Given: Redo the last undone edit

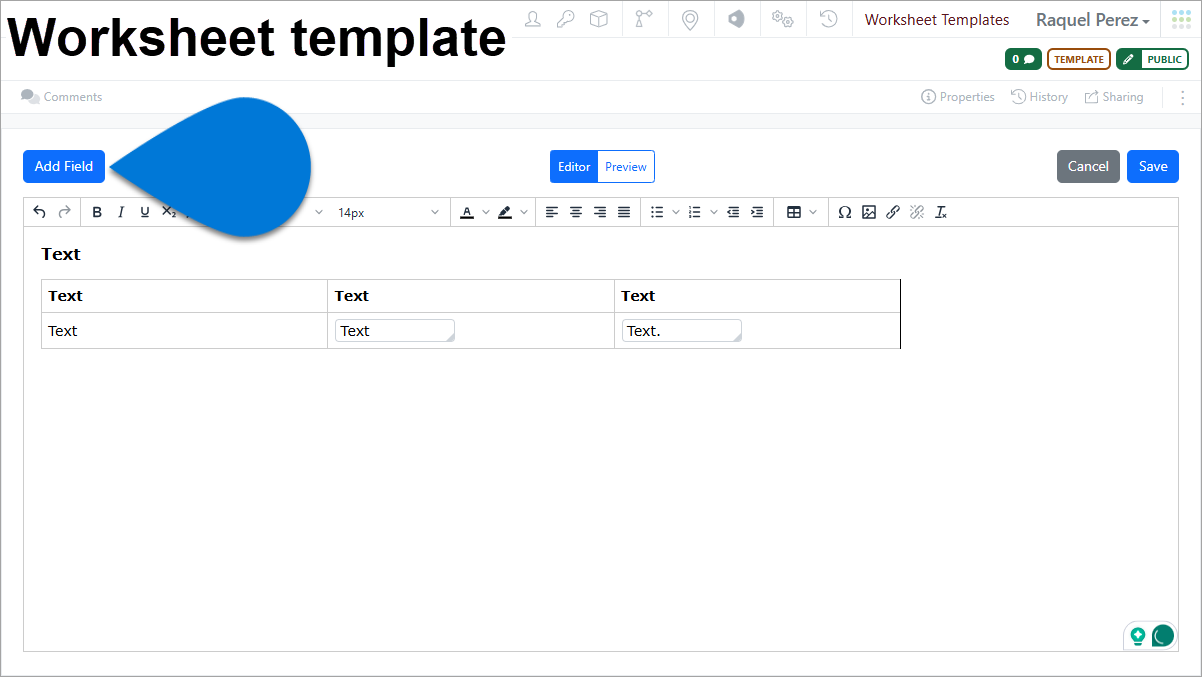Looking at the screenshot, I should (65, 212).
